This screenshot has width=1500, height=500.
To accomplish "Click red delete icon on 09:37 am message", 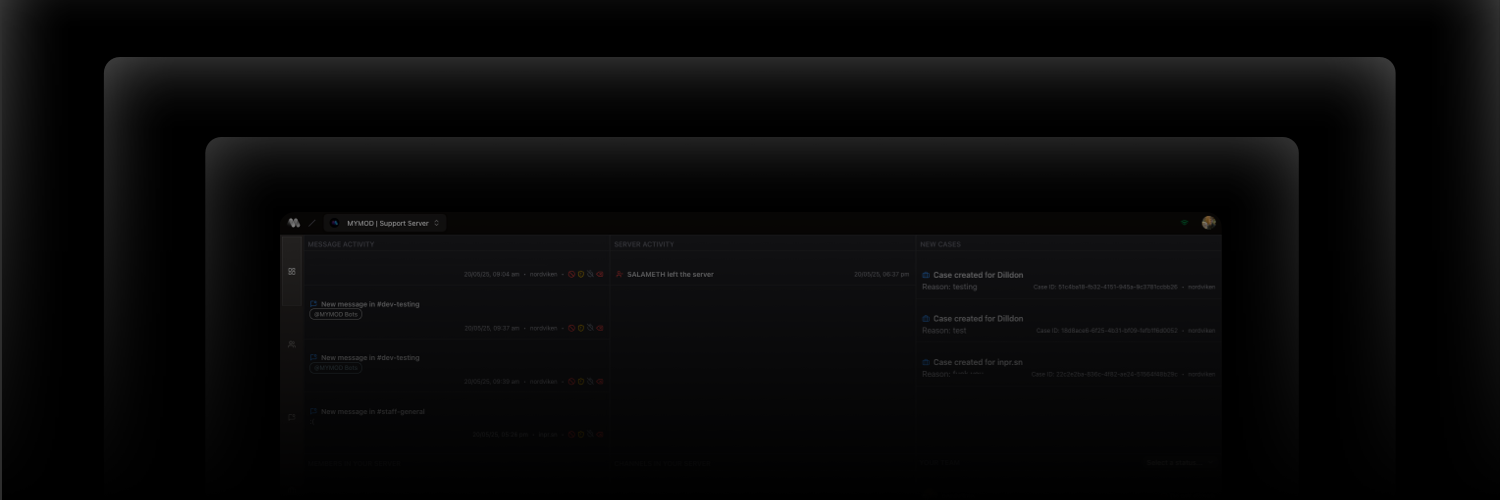I will click(x=600, y=328).
